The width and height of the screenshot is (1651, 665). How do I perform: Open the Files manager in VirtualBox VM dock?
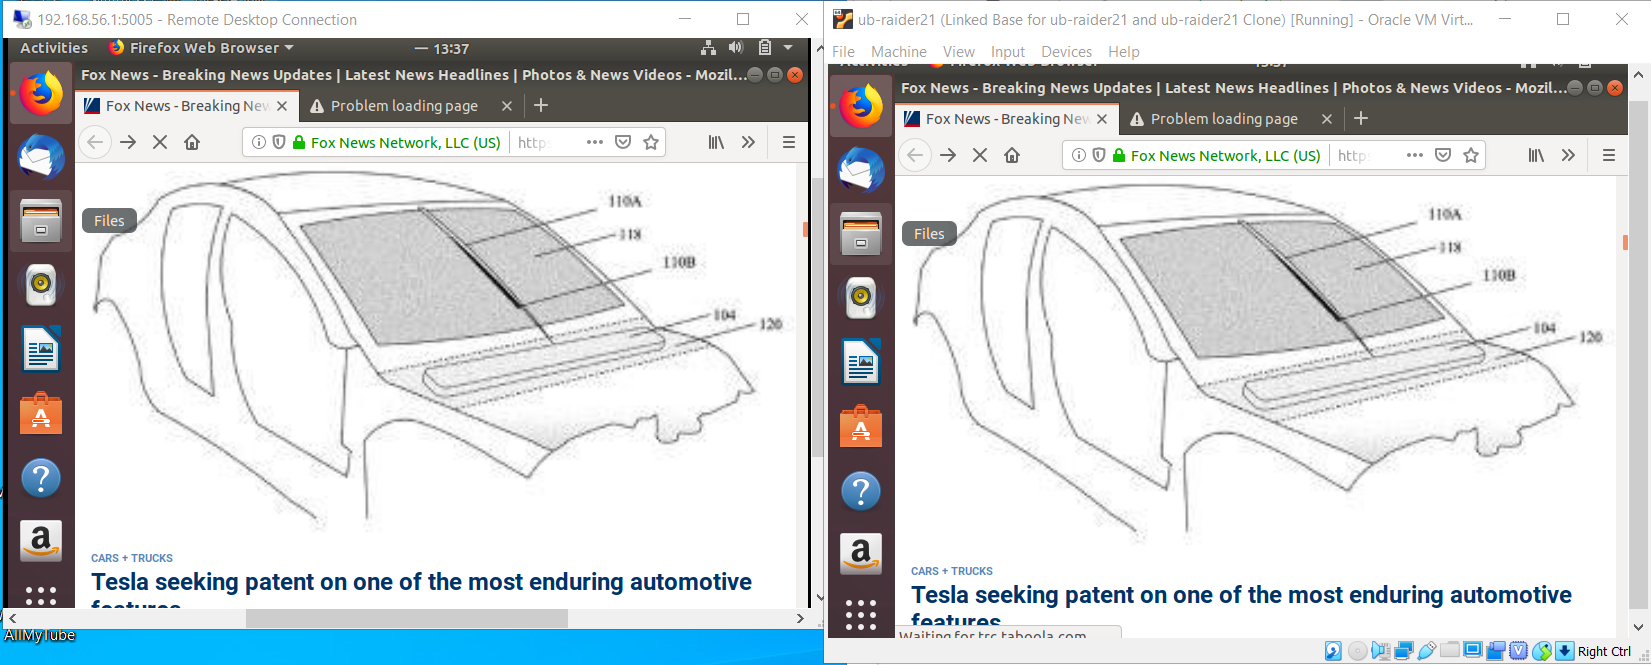(861, 234)
